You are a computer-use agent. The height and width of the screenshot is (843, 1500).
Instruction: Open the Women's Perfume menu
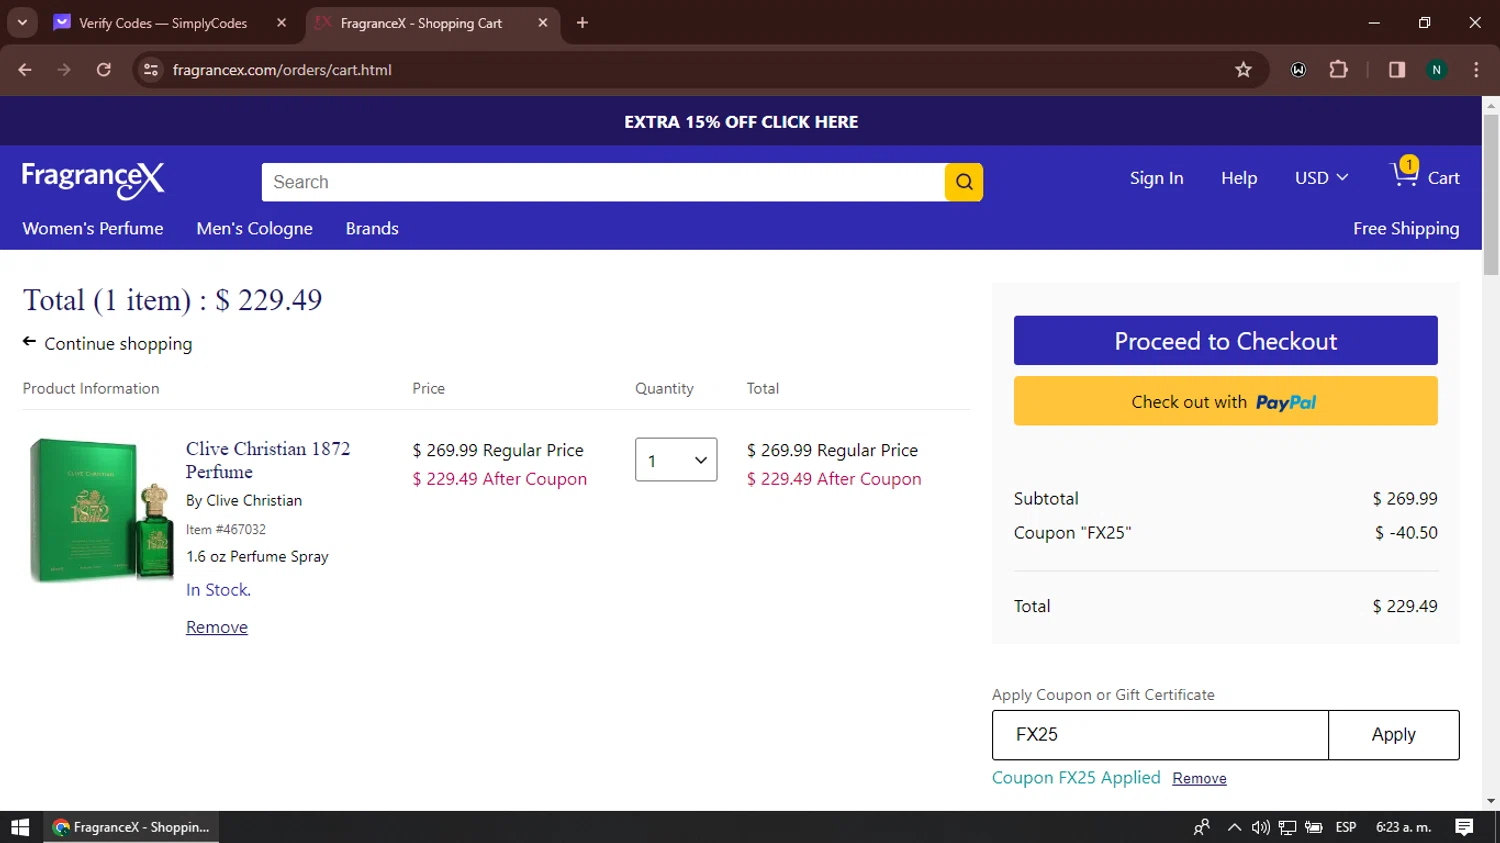click(93, 229)
